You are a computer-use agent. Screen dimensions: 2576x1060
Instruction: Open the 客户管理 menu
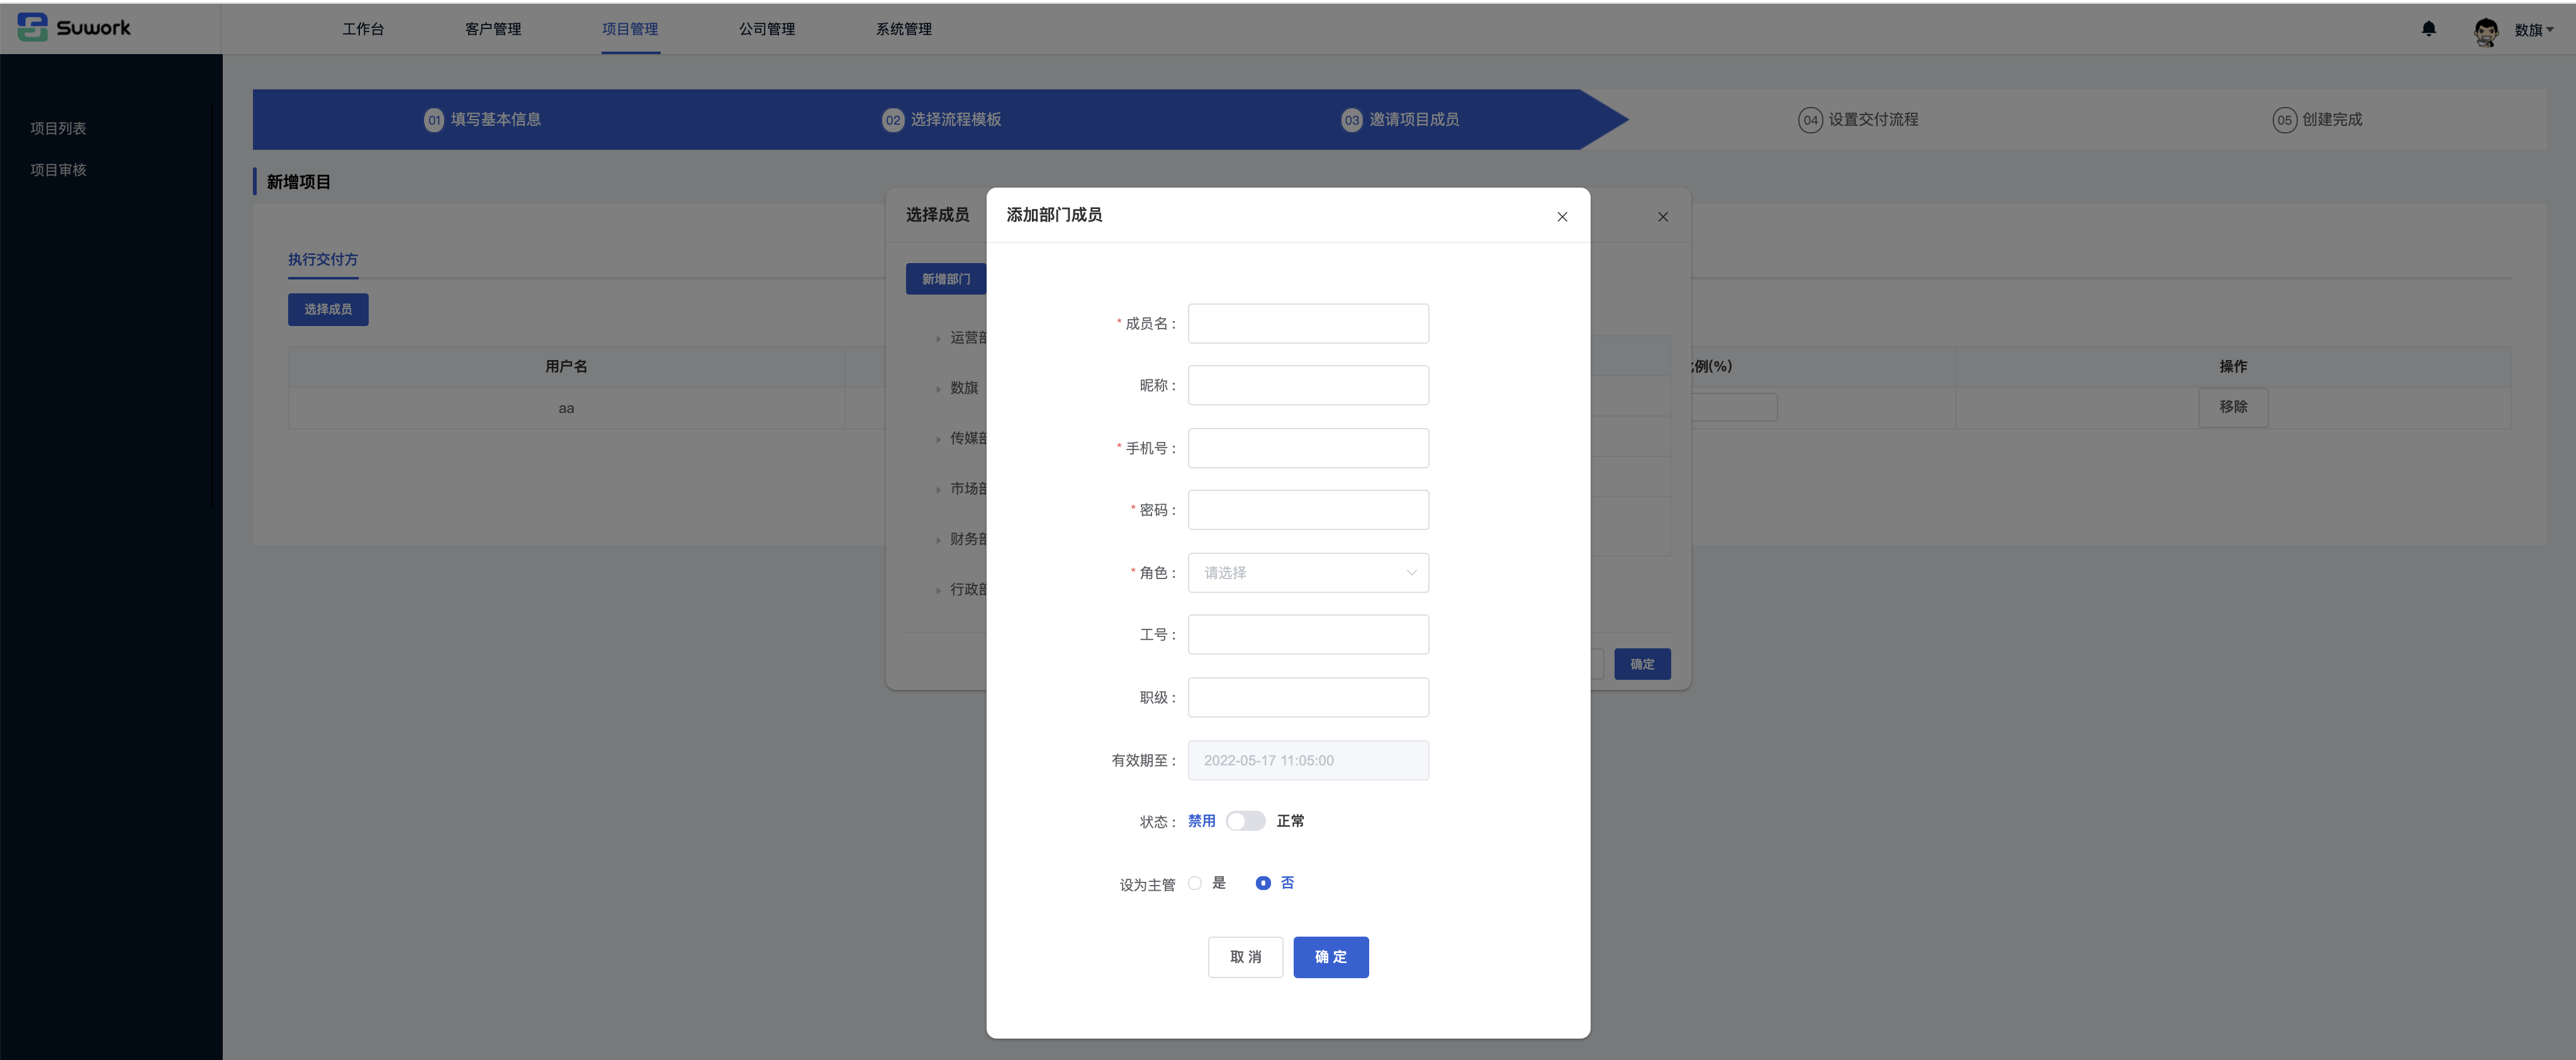pyautogui.click(x=493, y=29)
